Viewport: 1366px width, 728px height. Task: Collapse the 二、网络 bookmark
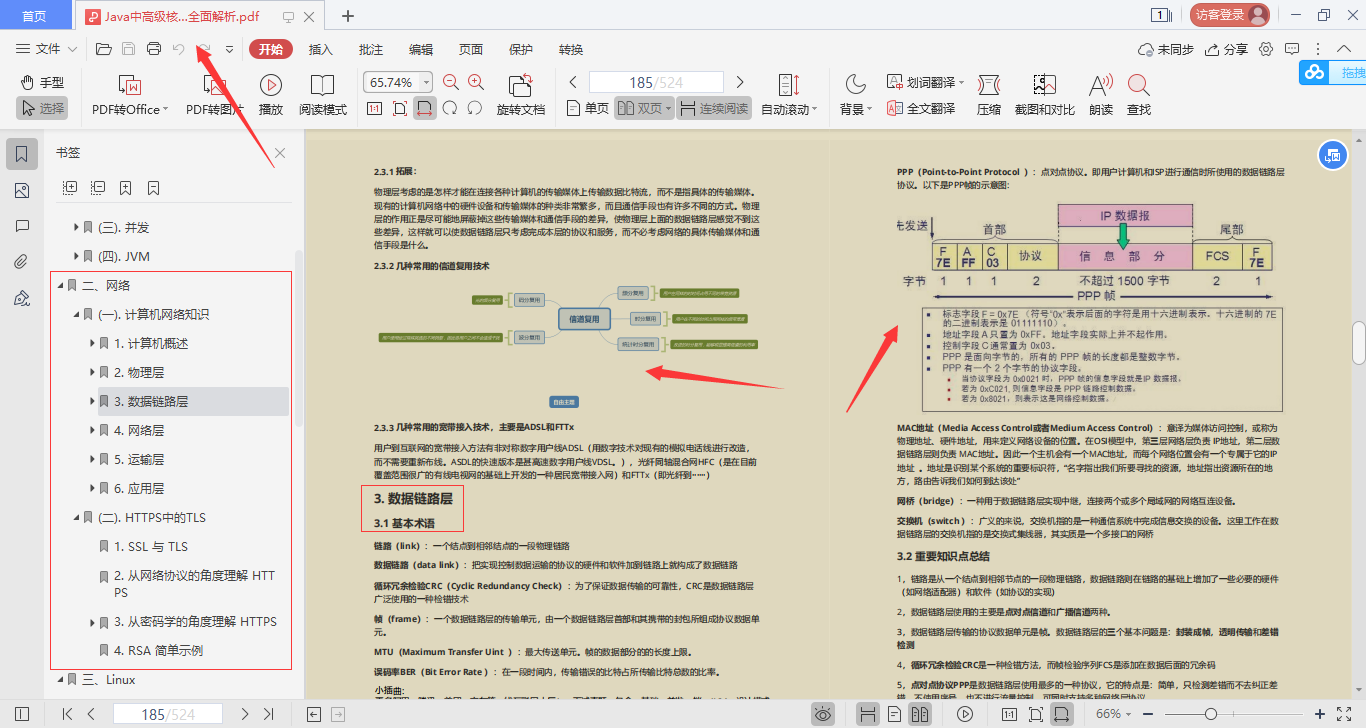point(60,285)
